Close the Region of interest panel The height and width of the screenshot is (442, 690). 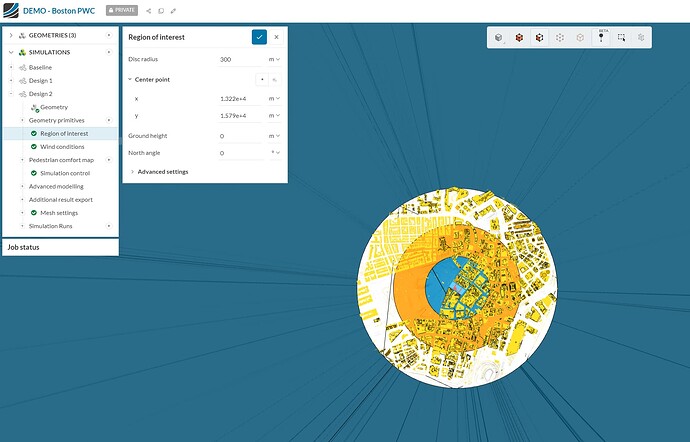click(x=276, y=37)
